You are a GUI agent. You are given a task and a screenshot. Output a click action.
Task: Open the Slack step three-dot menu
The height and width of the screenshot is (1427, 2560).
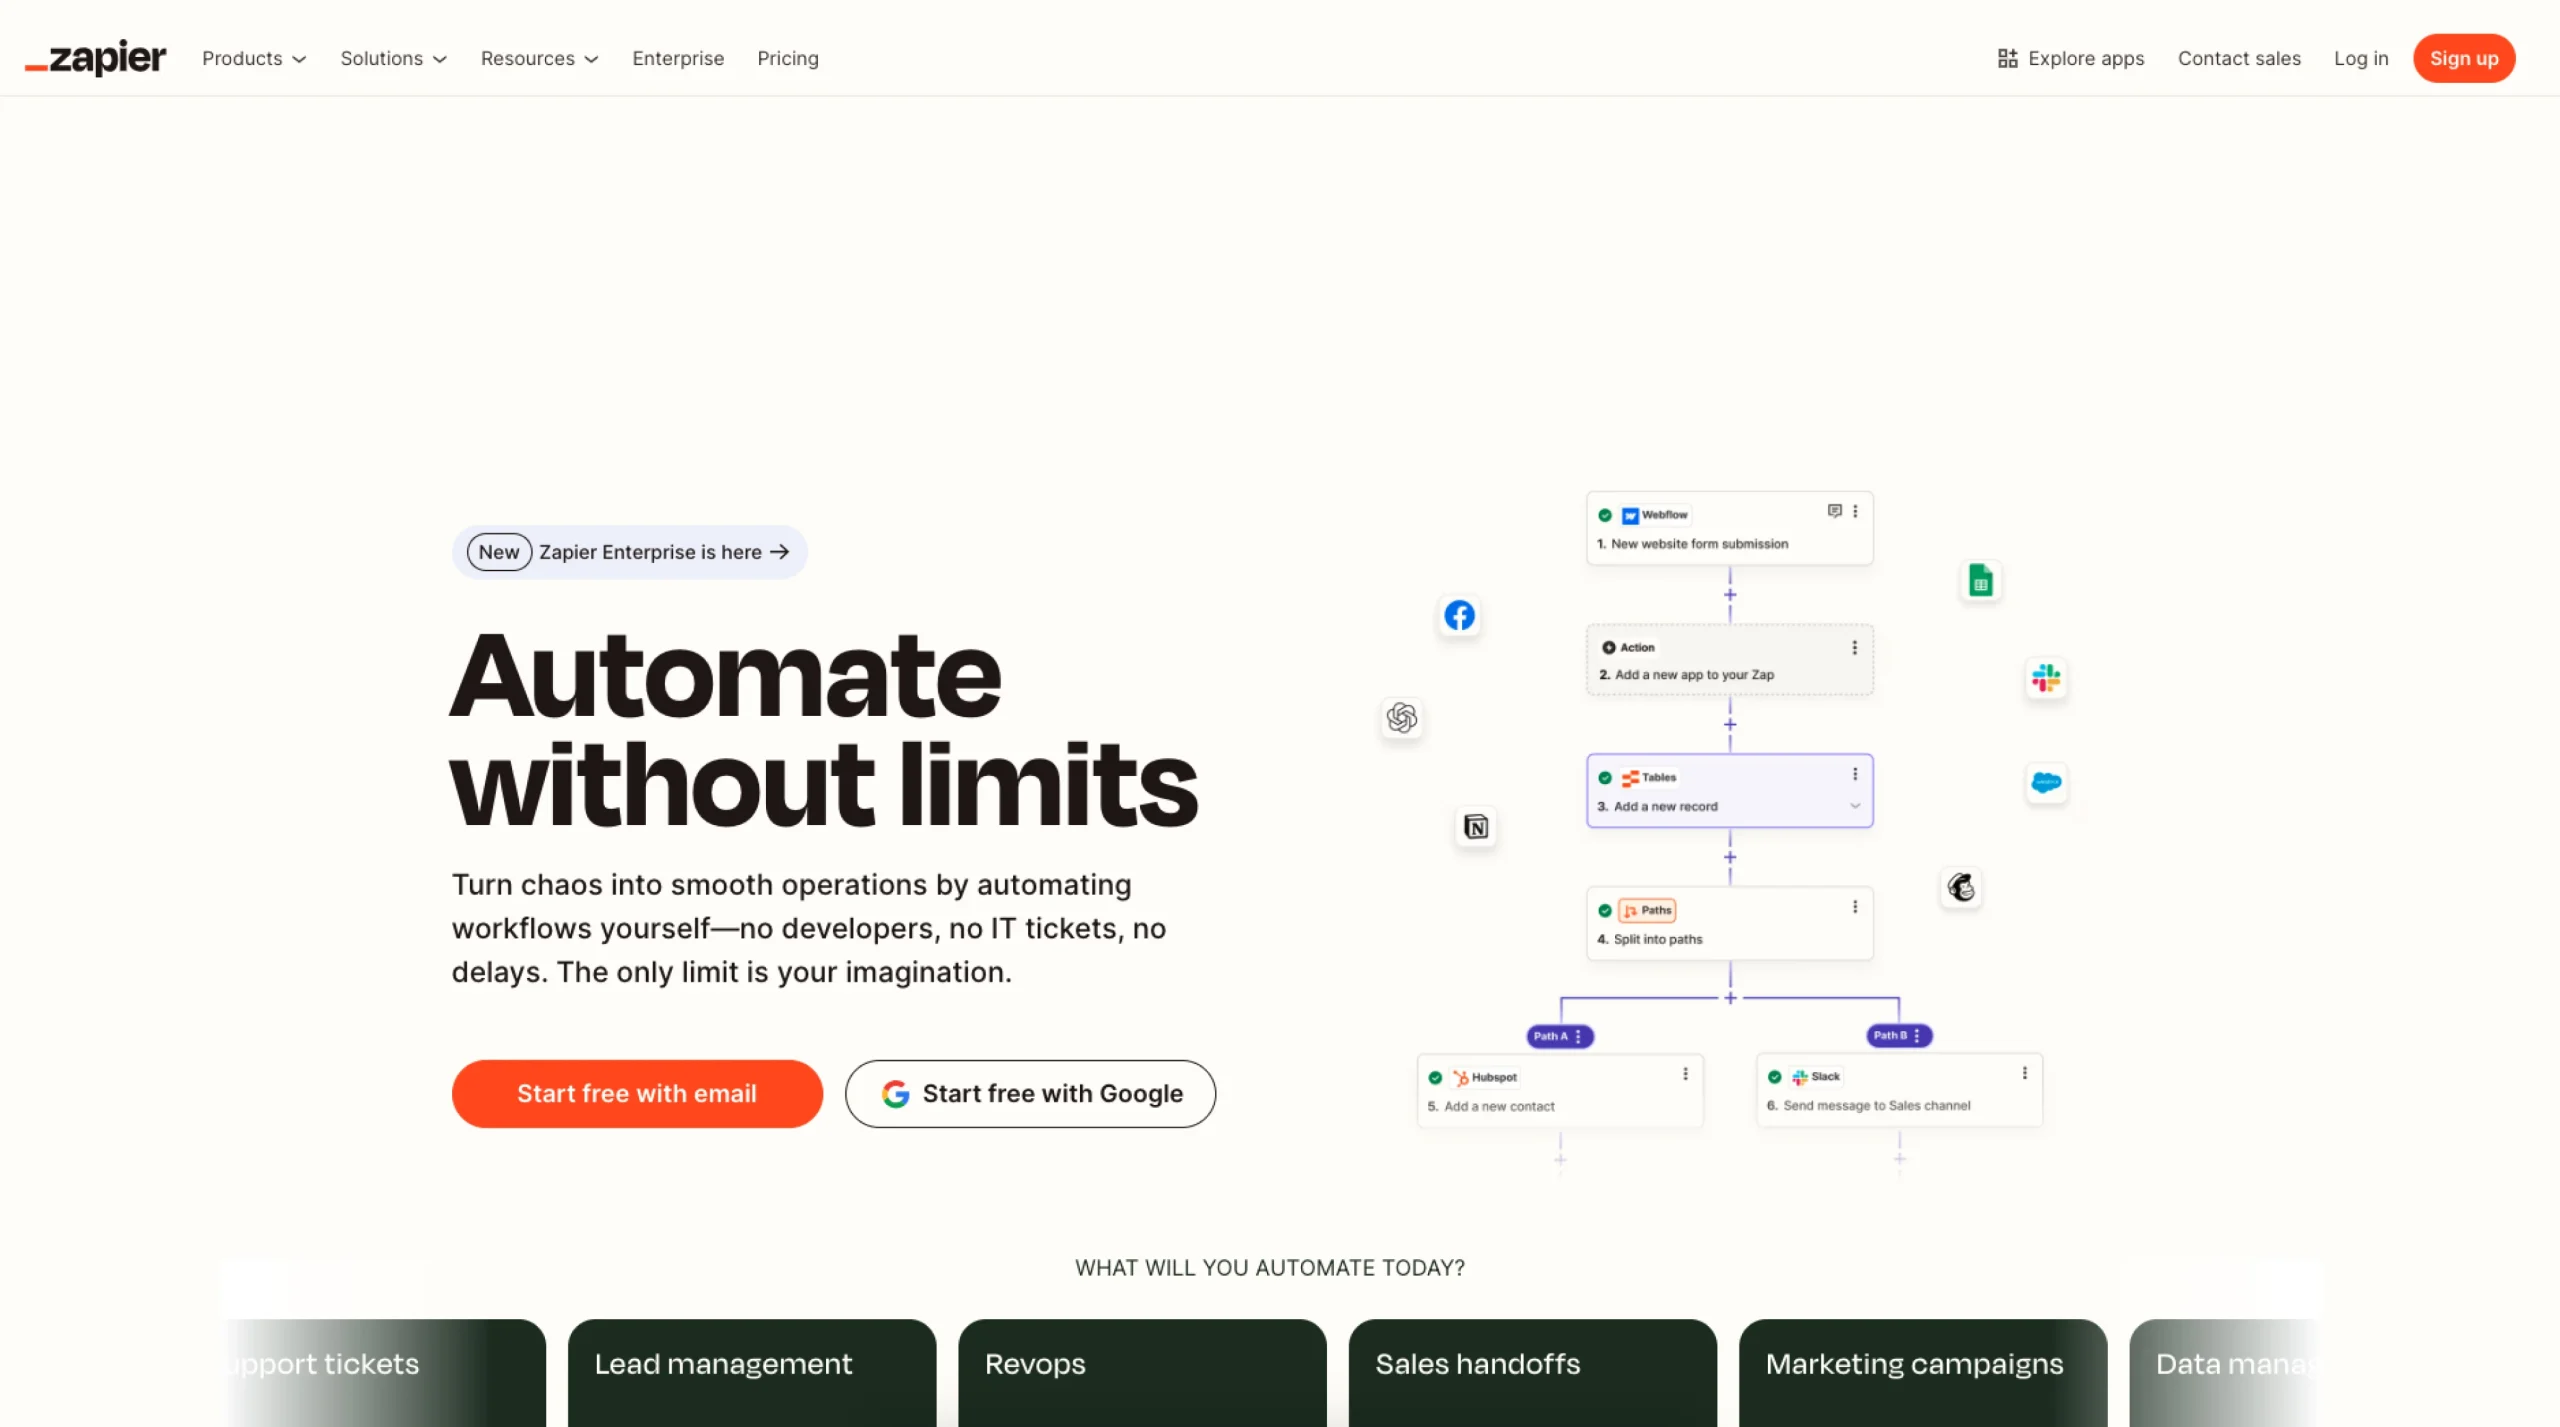pos(2025,1072)
